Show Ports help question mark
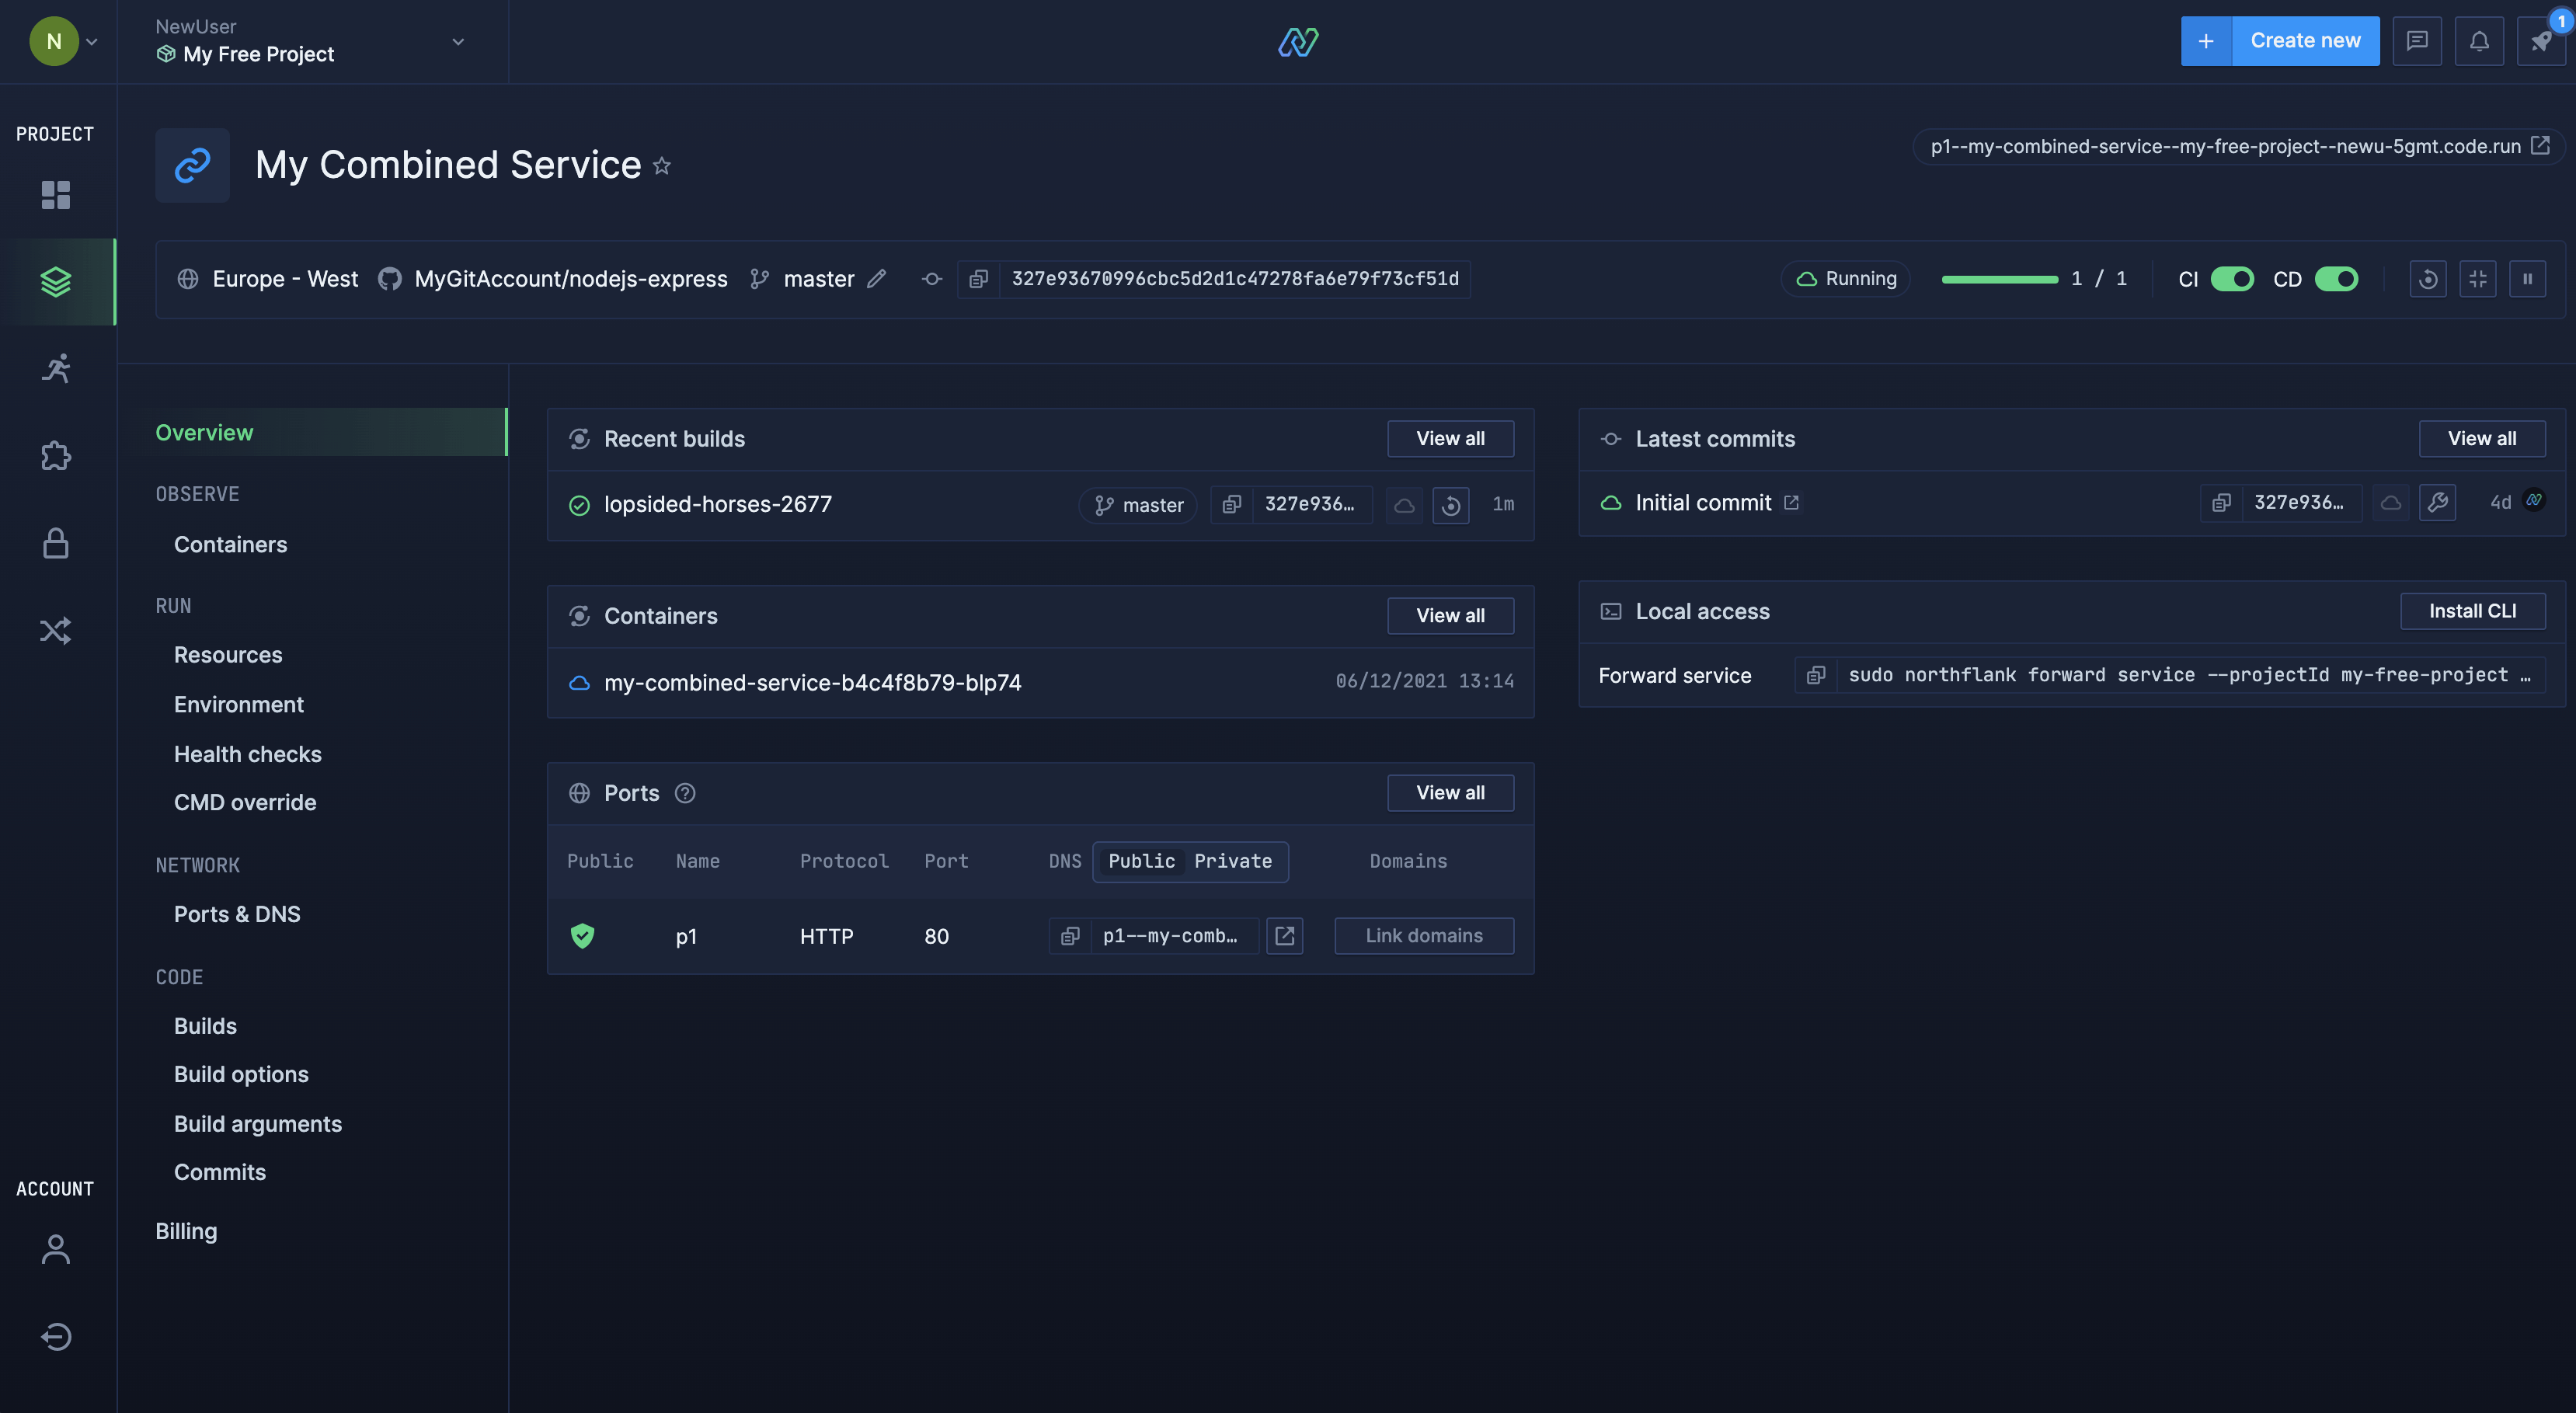Image resolution: width=2576 pixels, height=1413 pixels. (685, 793)
